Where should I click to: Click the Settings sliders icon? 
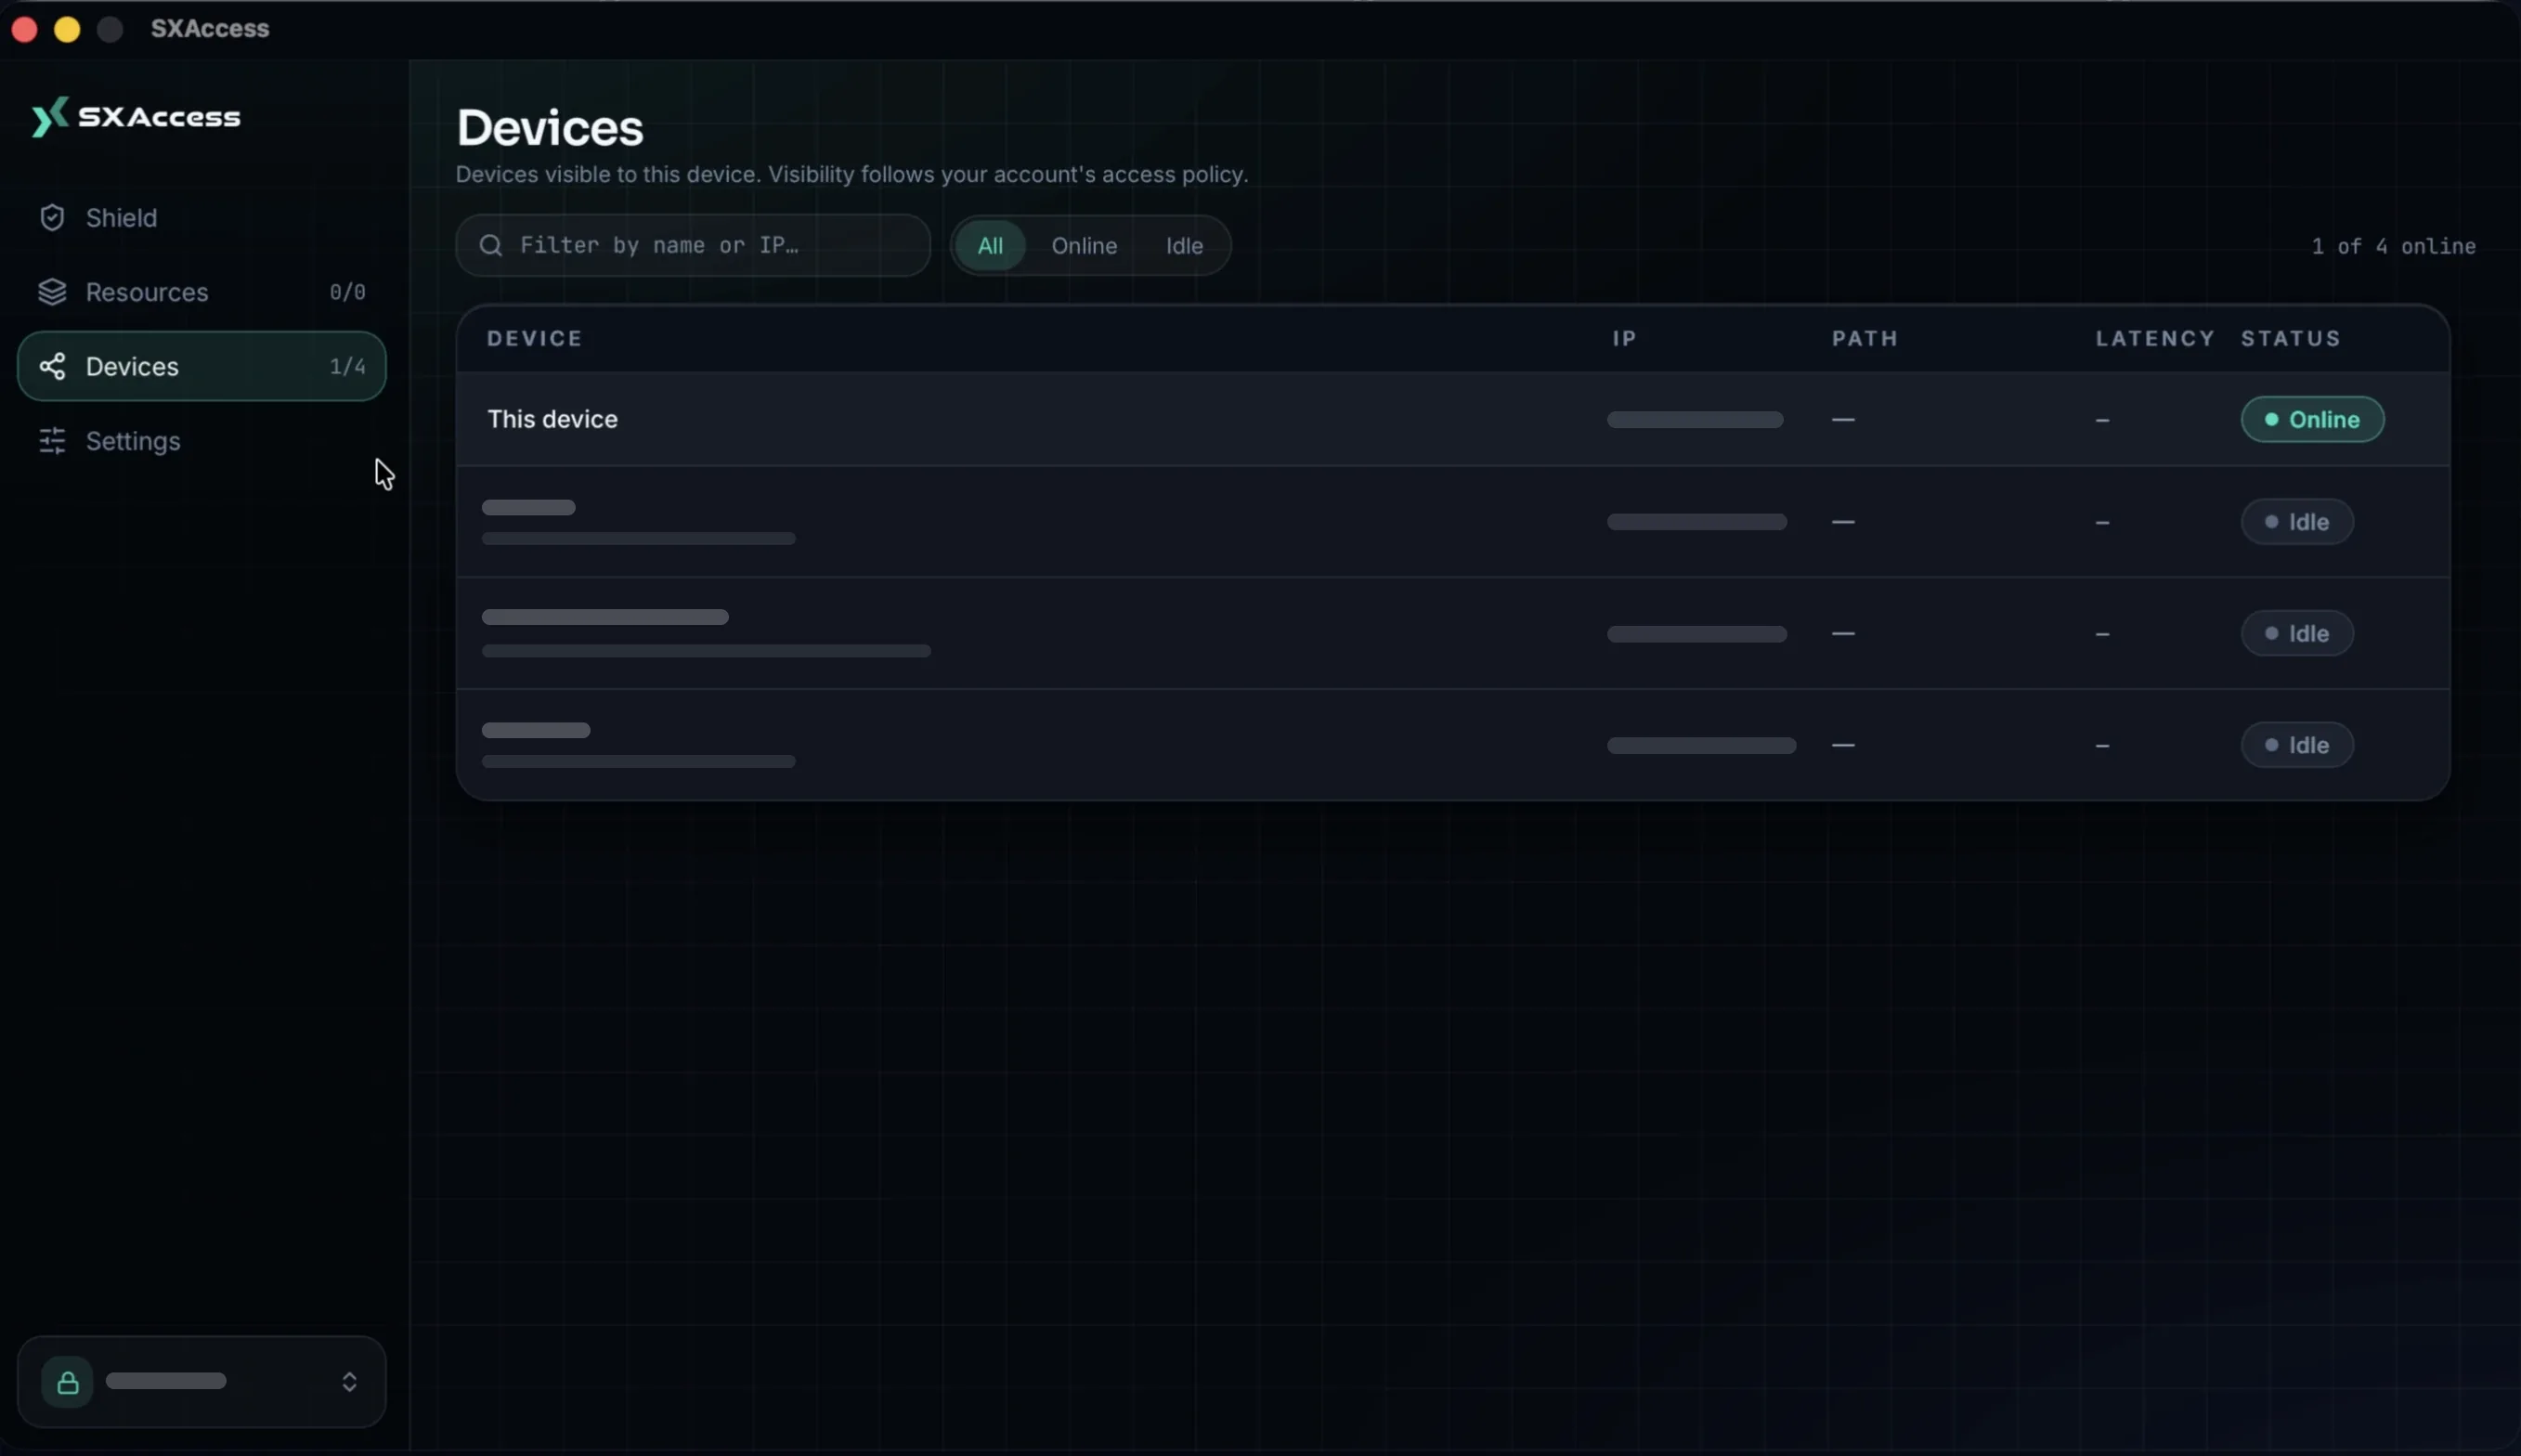click(52, 441)
